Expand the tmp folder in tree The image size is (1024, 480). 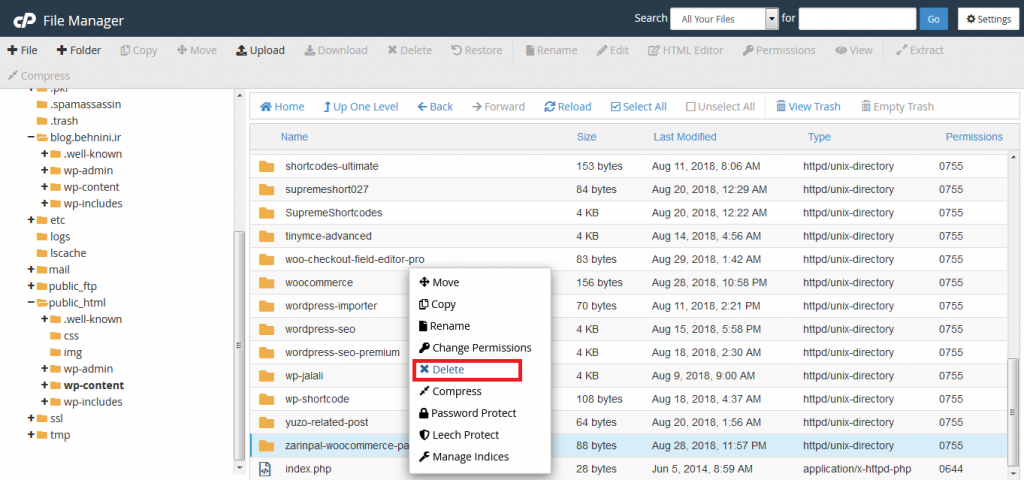(31, 434)
